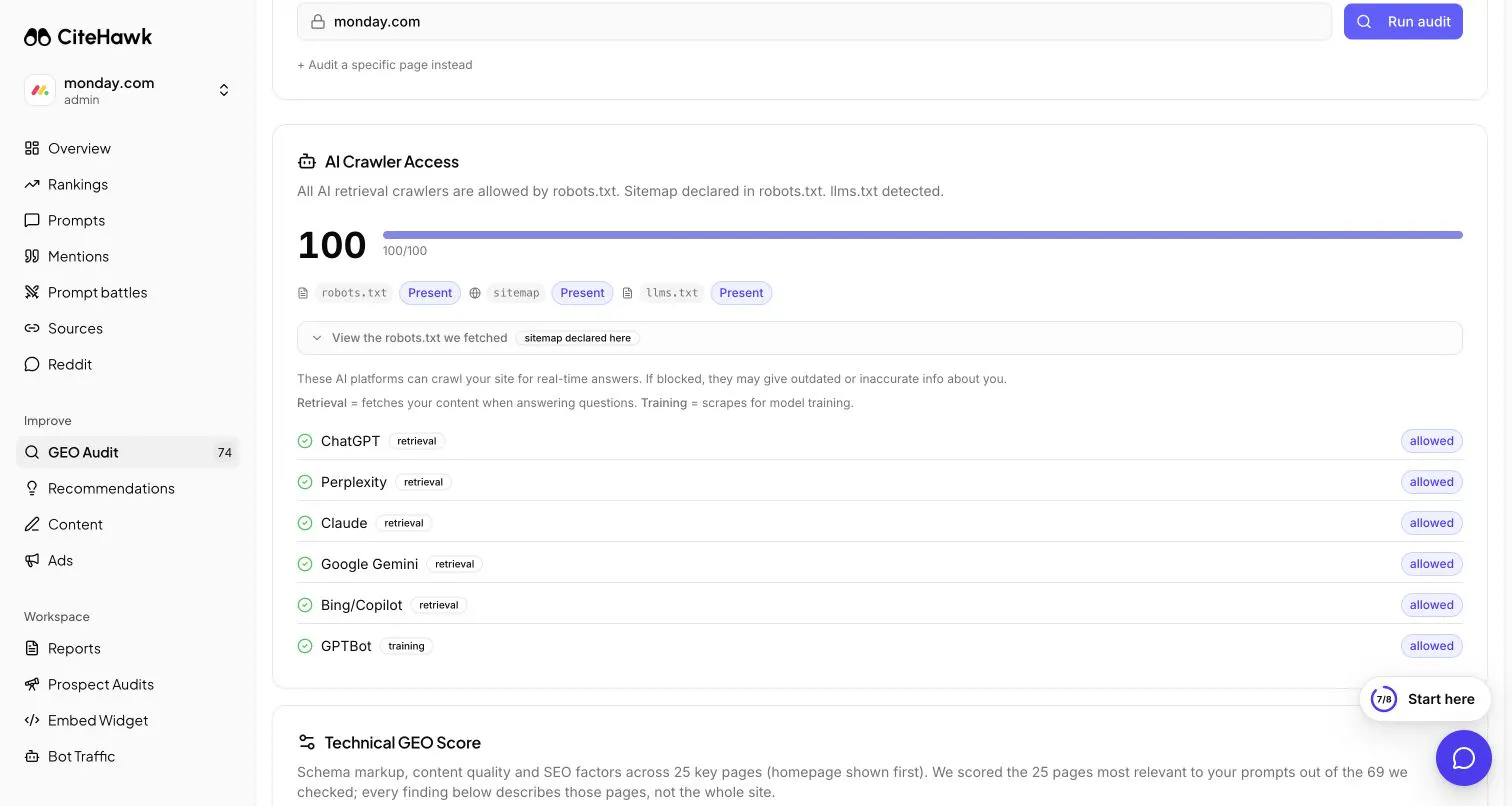The width and height of the screenshot is (1512, 806).
Task: Click the Google Gemini allowed status badge
Action: pyautogui.click(x=1432, y=564)
